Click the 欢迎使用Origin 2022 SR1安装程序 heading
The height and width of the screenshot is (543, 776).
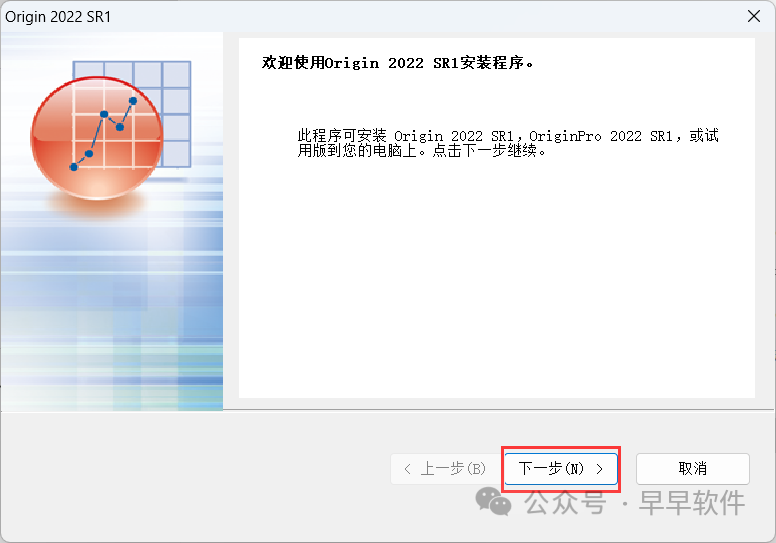[397, 63]
